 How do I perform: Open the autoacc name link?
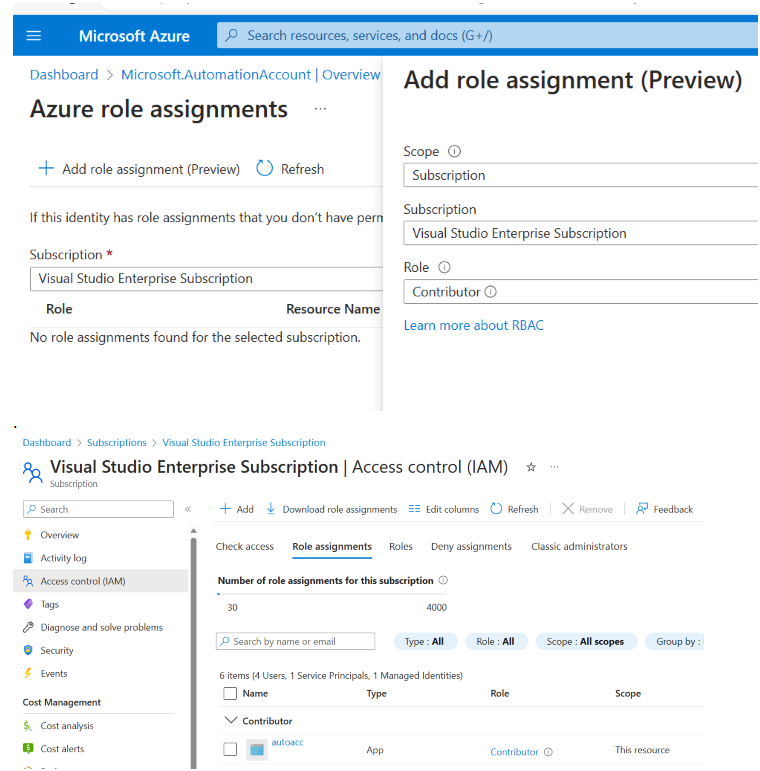(288, 742)
